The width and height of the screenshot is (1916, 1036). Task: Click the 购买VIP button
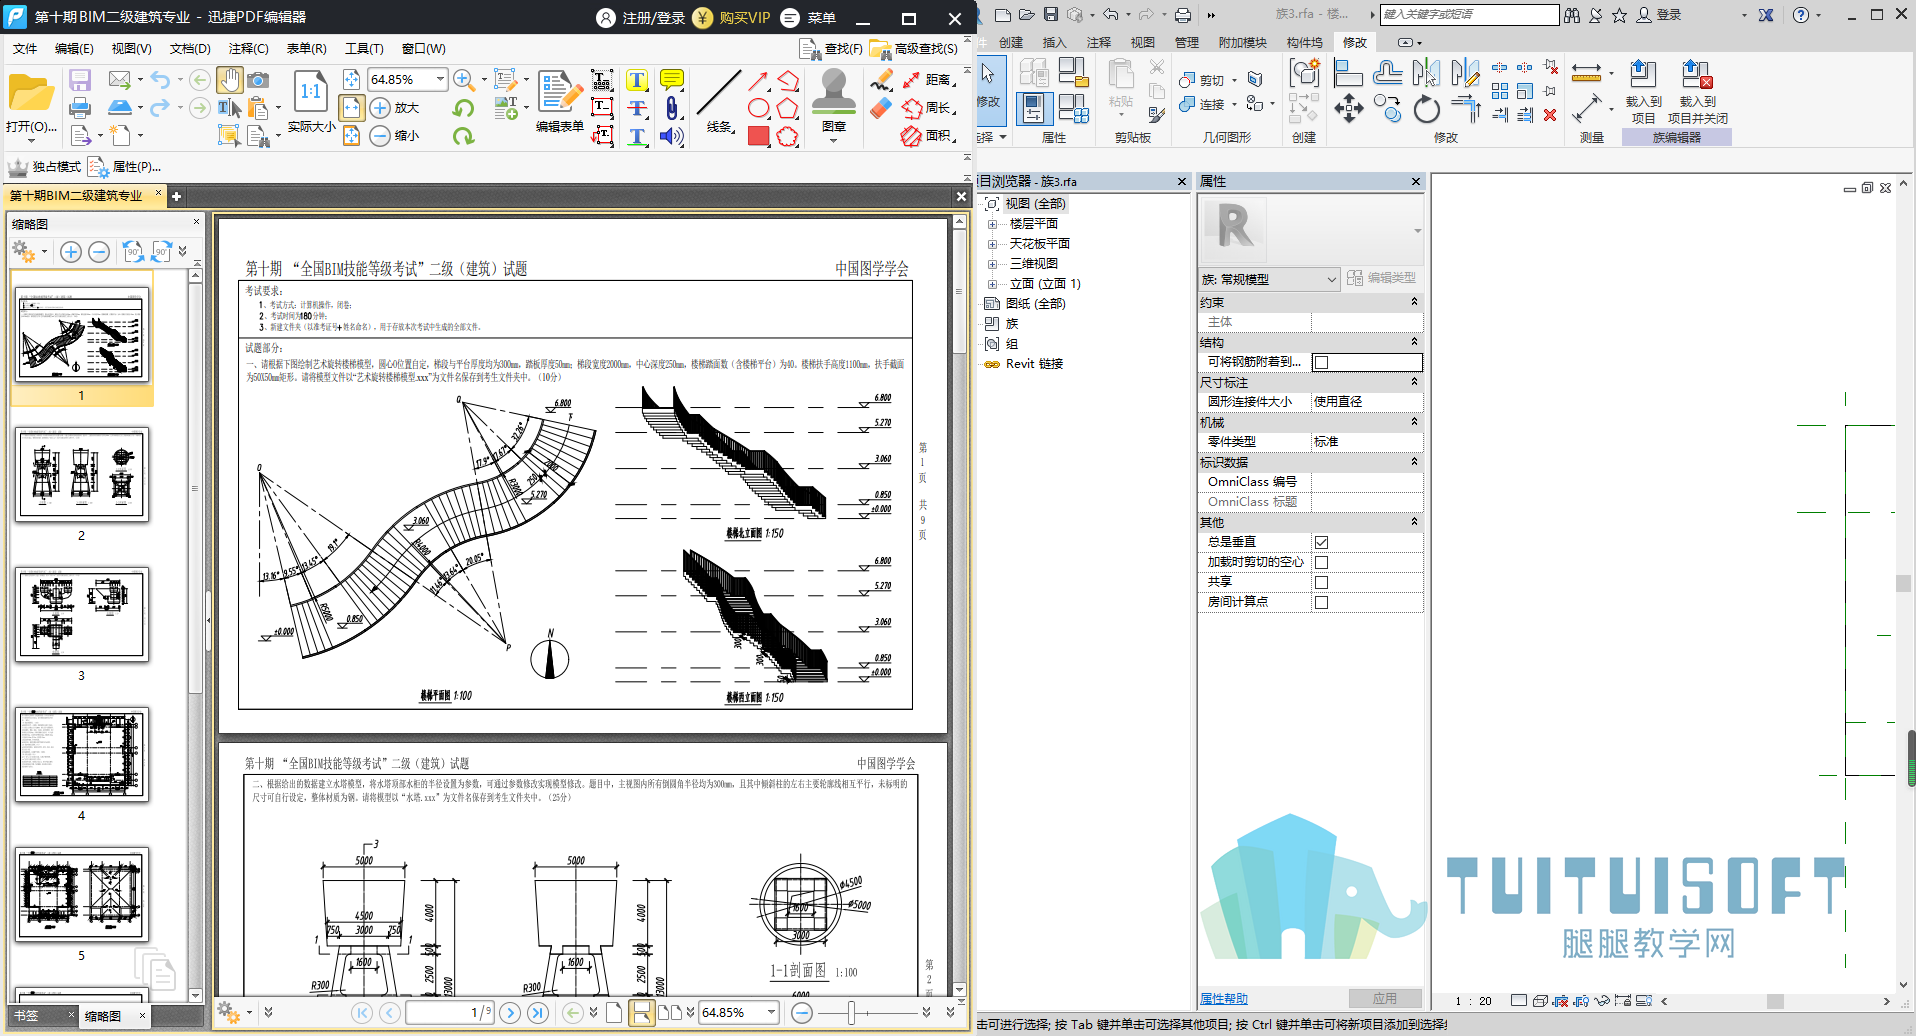733,18
